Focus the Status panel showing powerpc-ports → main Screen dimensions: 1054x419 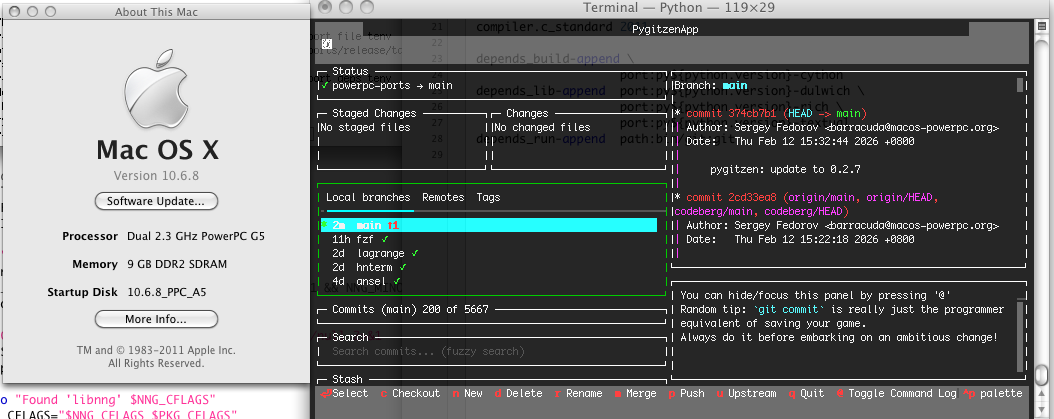click(x=491, y=85)
